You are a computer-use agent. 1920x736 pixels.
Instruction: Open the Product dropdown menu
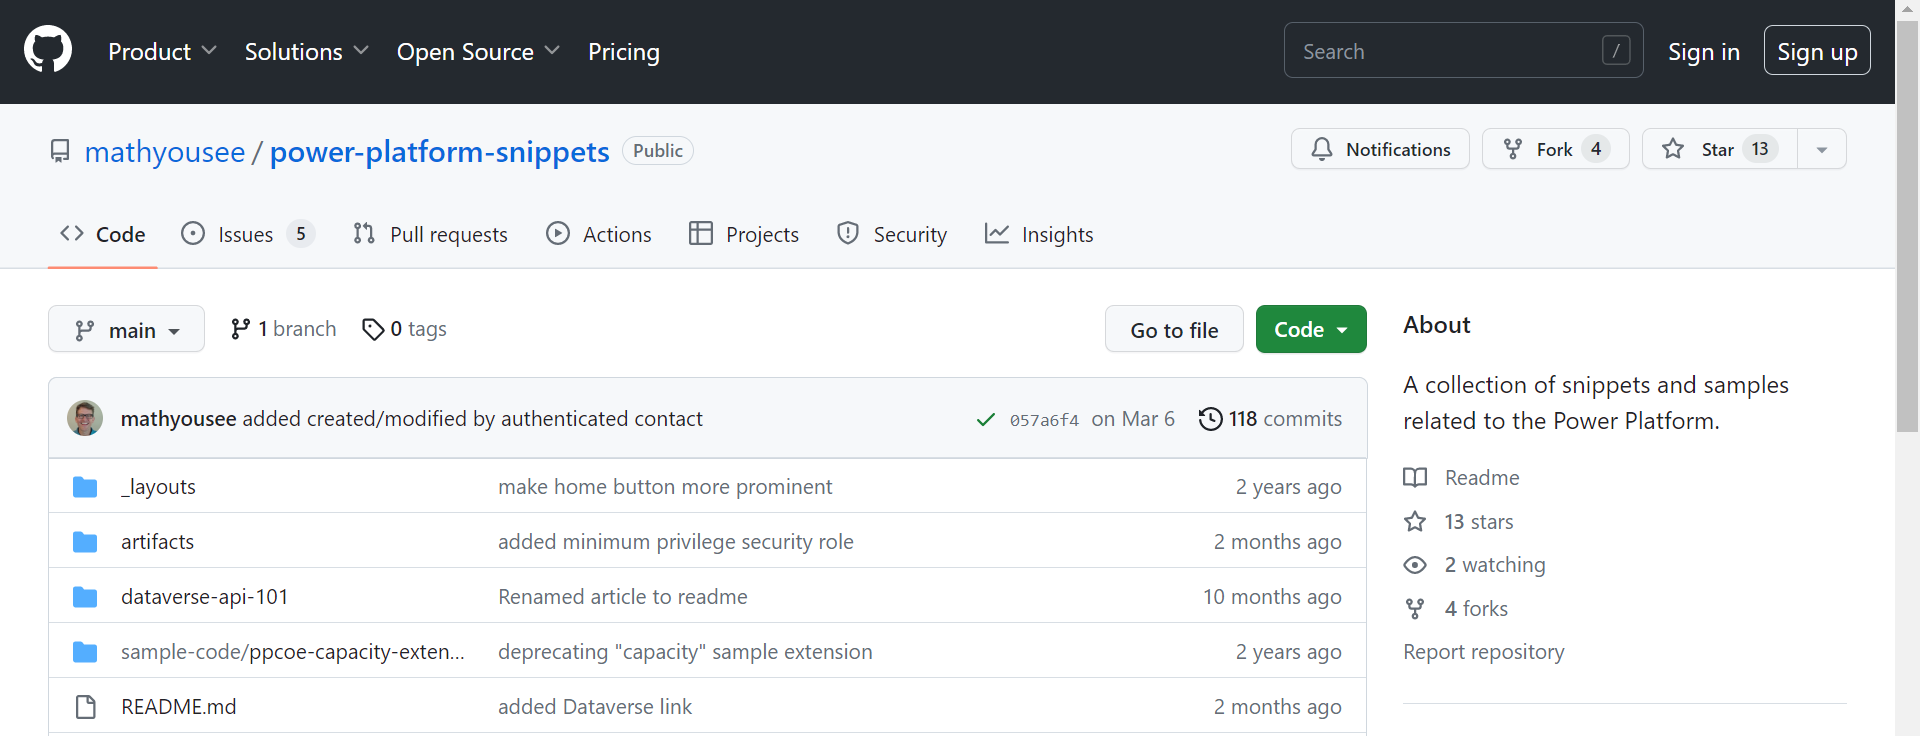point(162,51)
